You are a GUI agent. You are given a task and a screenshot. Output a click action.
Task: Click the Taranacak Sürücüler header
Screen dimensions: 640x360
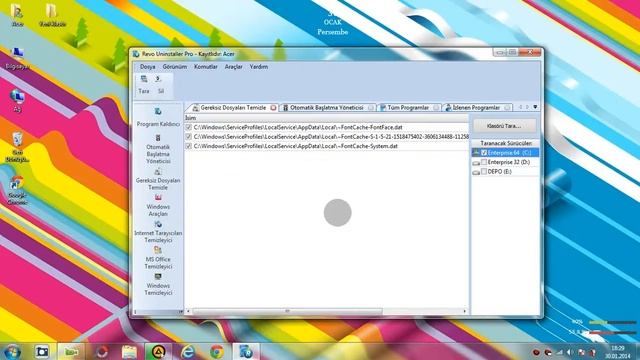506,143
